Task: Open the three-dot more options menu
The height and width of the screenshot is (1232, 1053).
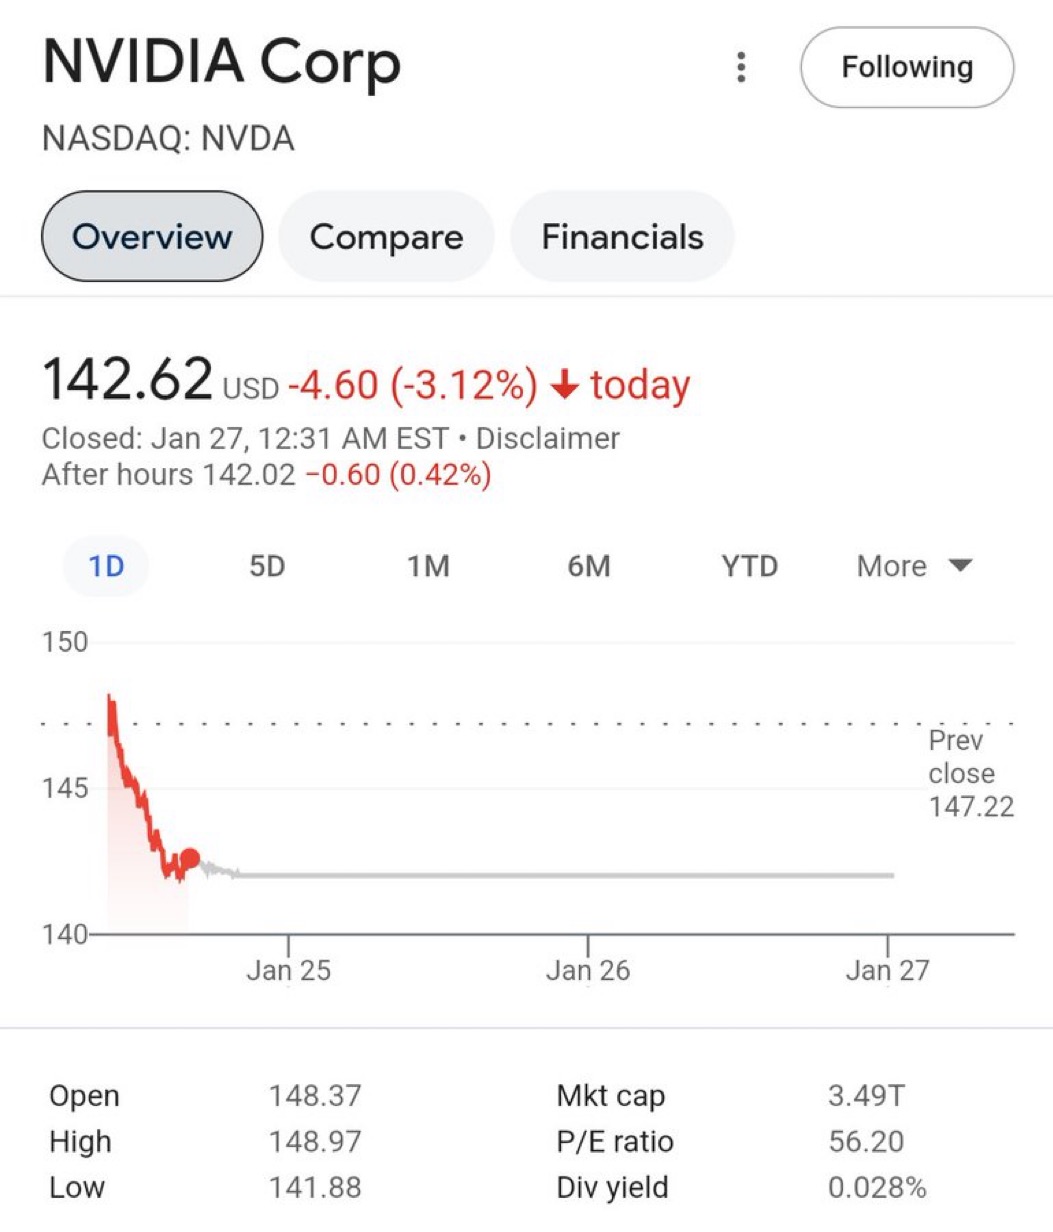Action: pos(741,67)
